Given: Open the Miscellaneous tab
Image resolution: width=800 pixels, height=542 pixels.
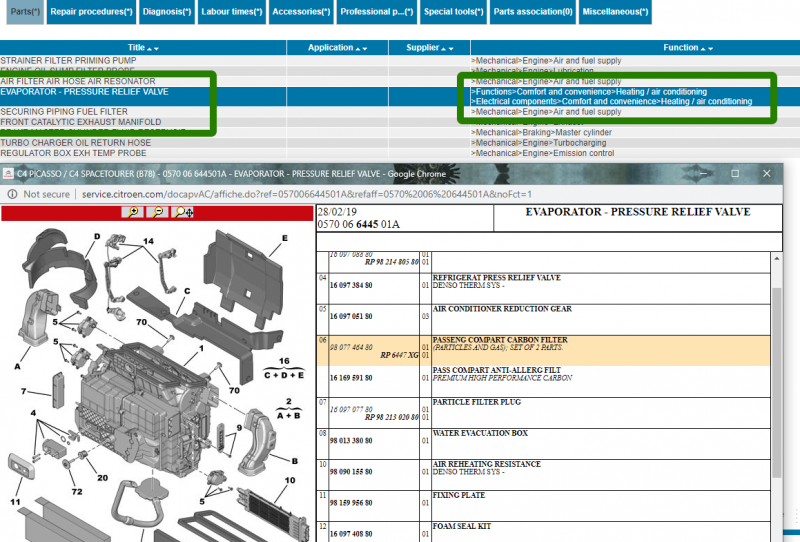Looking at the screenshot, I should pos(615,11).
